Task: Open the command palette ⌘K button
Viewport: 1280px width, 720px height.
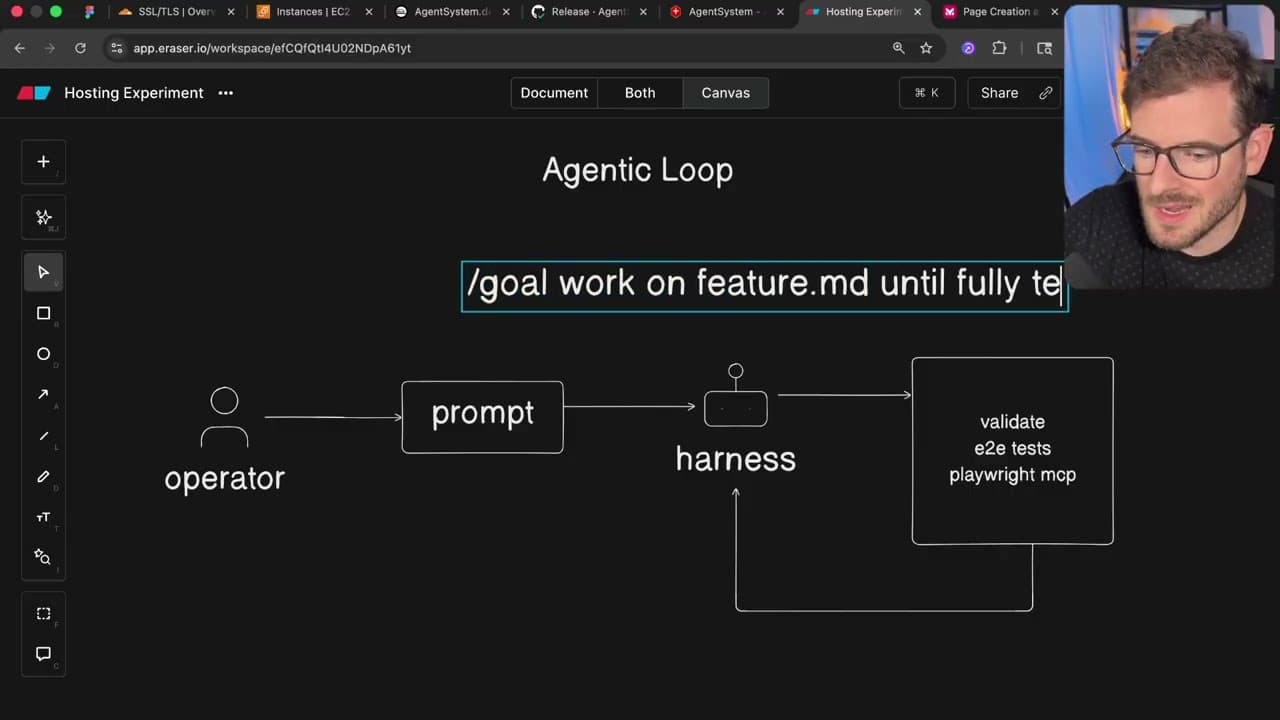Action: 927,93
